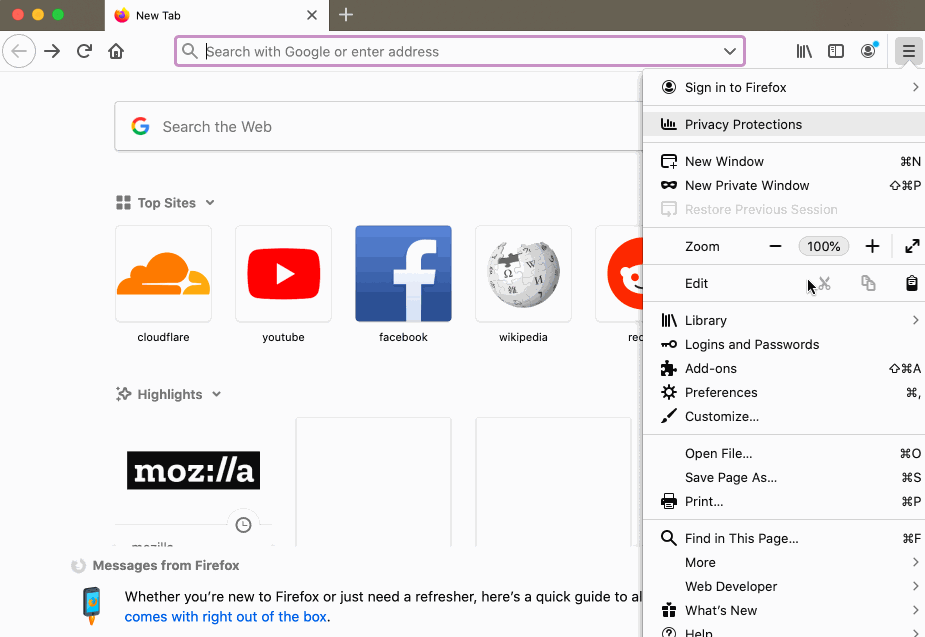Go to the Firefox home page
Image resolution: width=925 pixels, height=637 pixels.
coord(116,51)
